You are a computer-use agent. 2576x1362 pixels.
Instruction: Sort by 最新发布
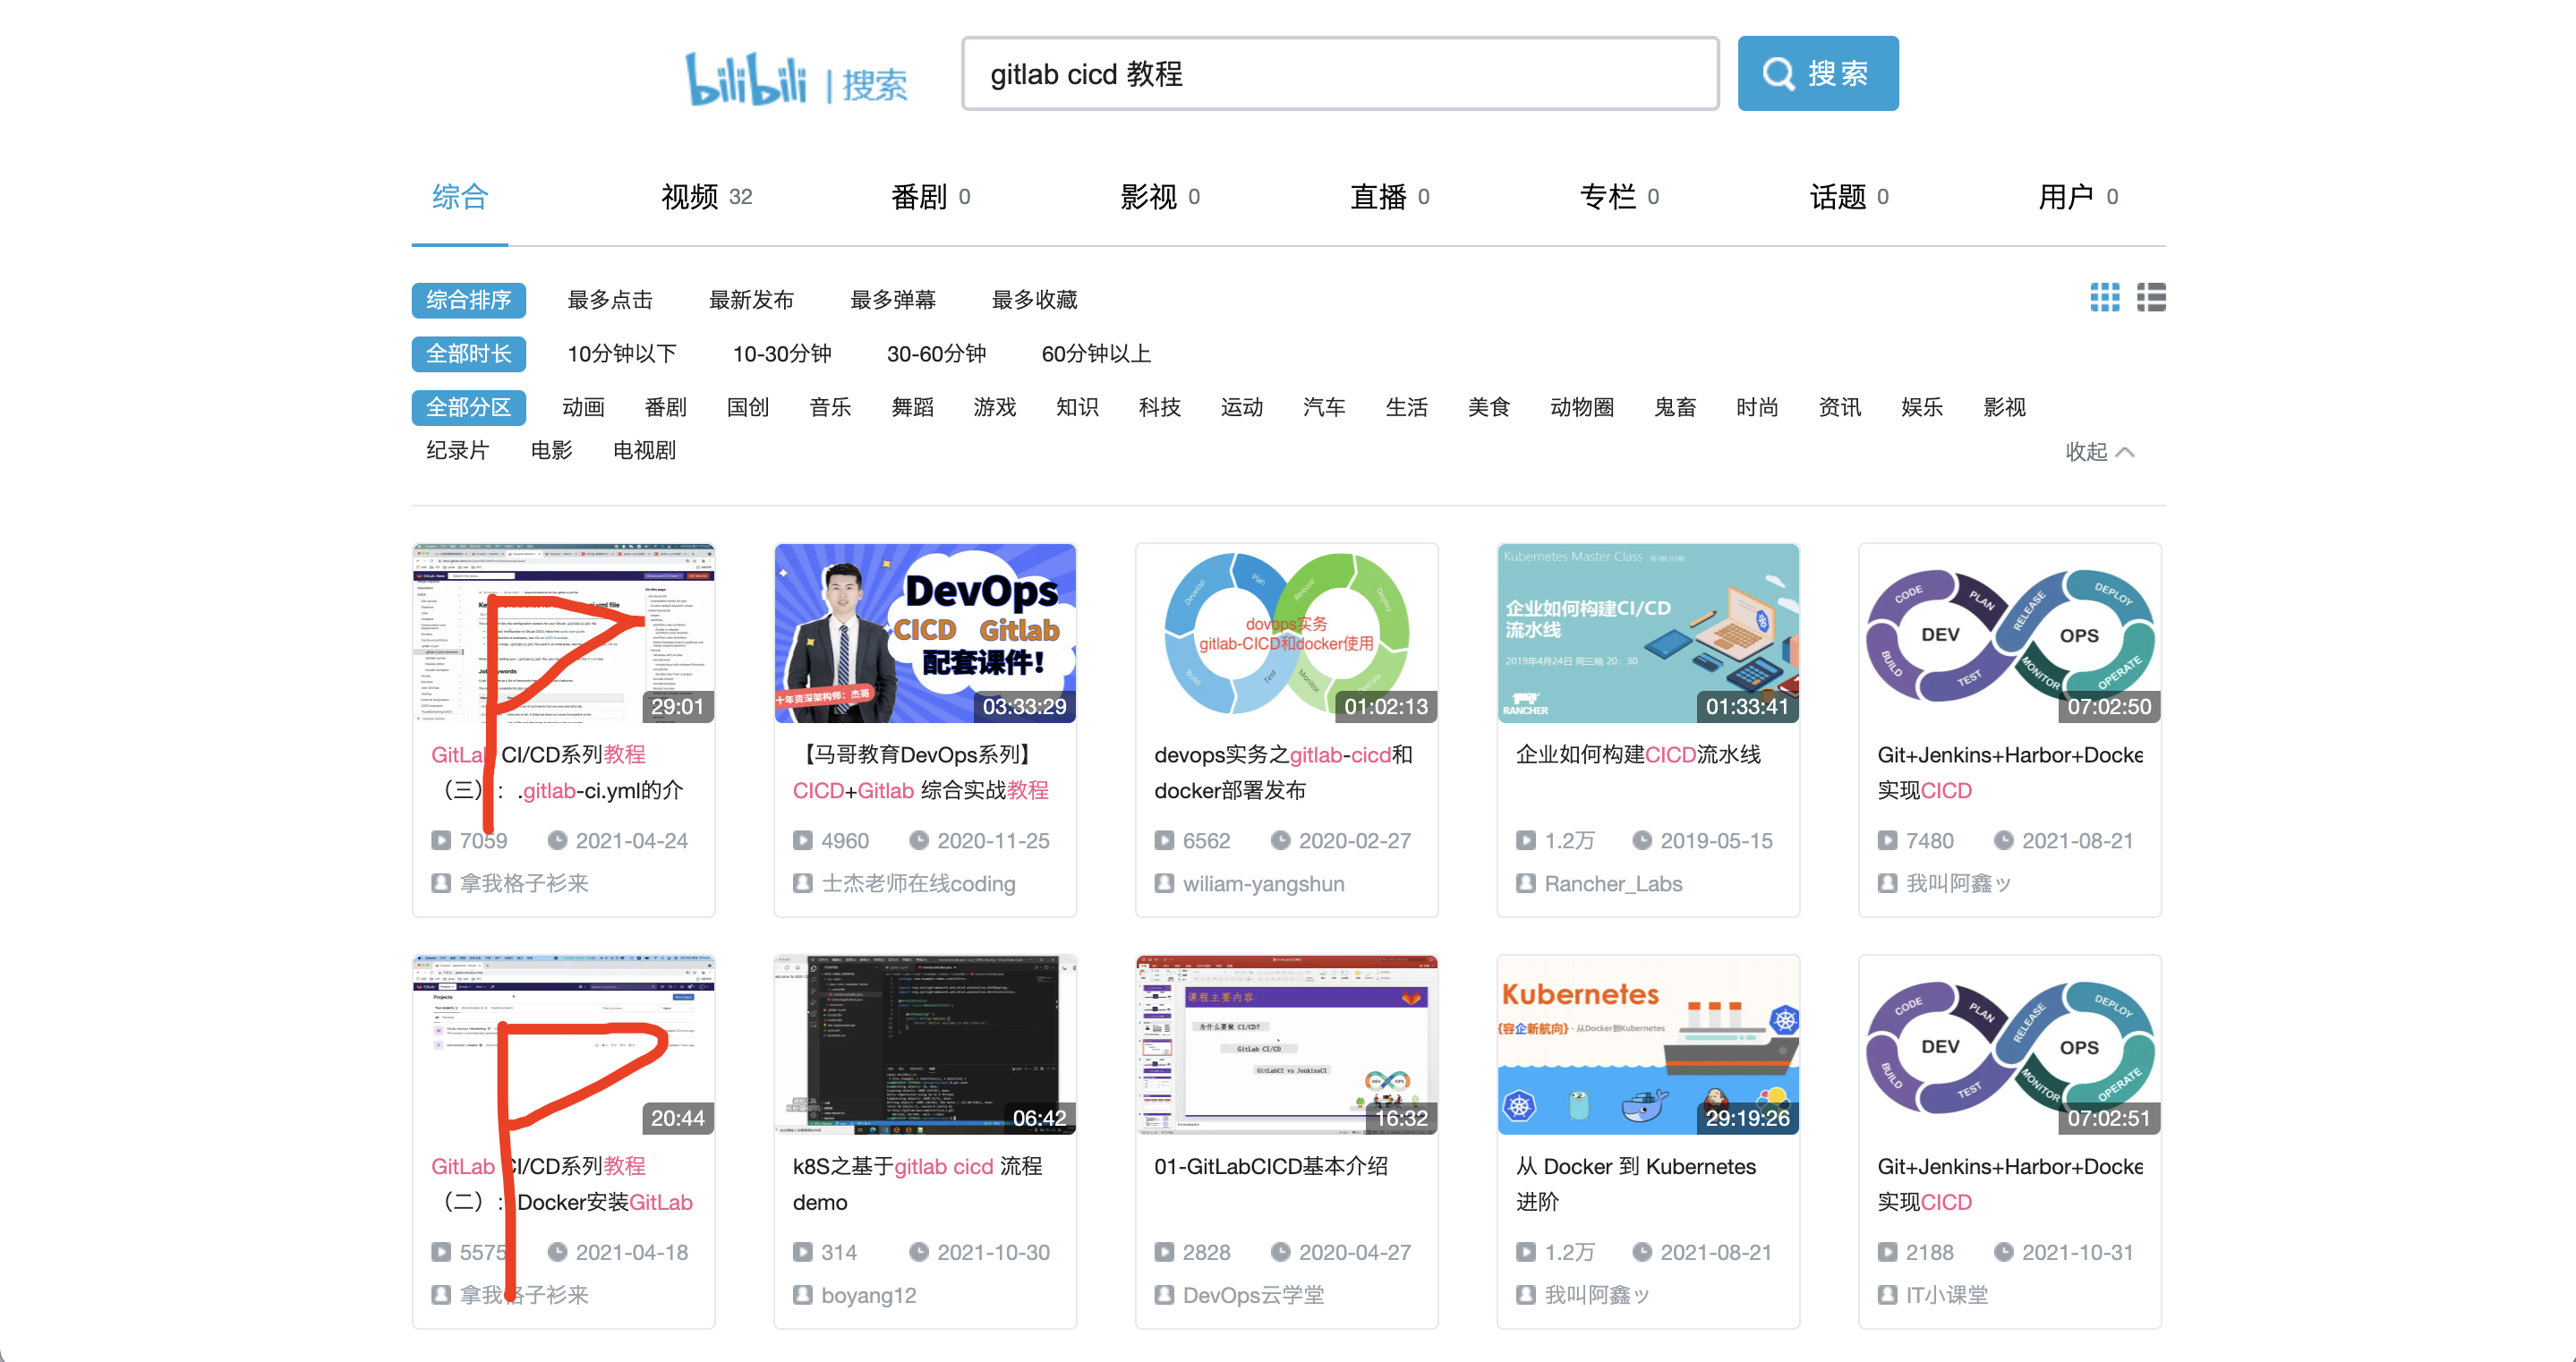point(751,300)
